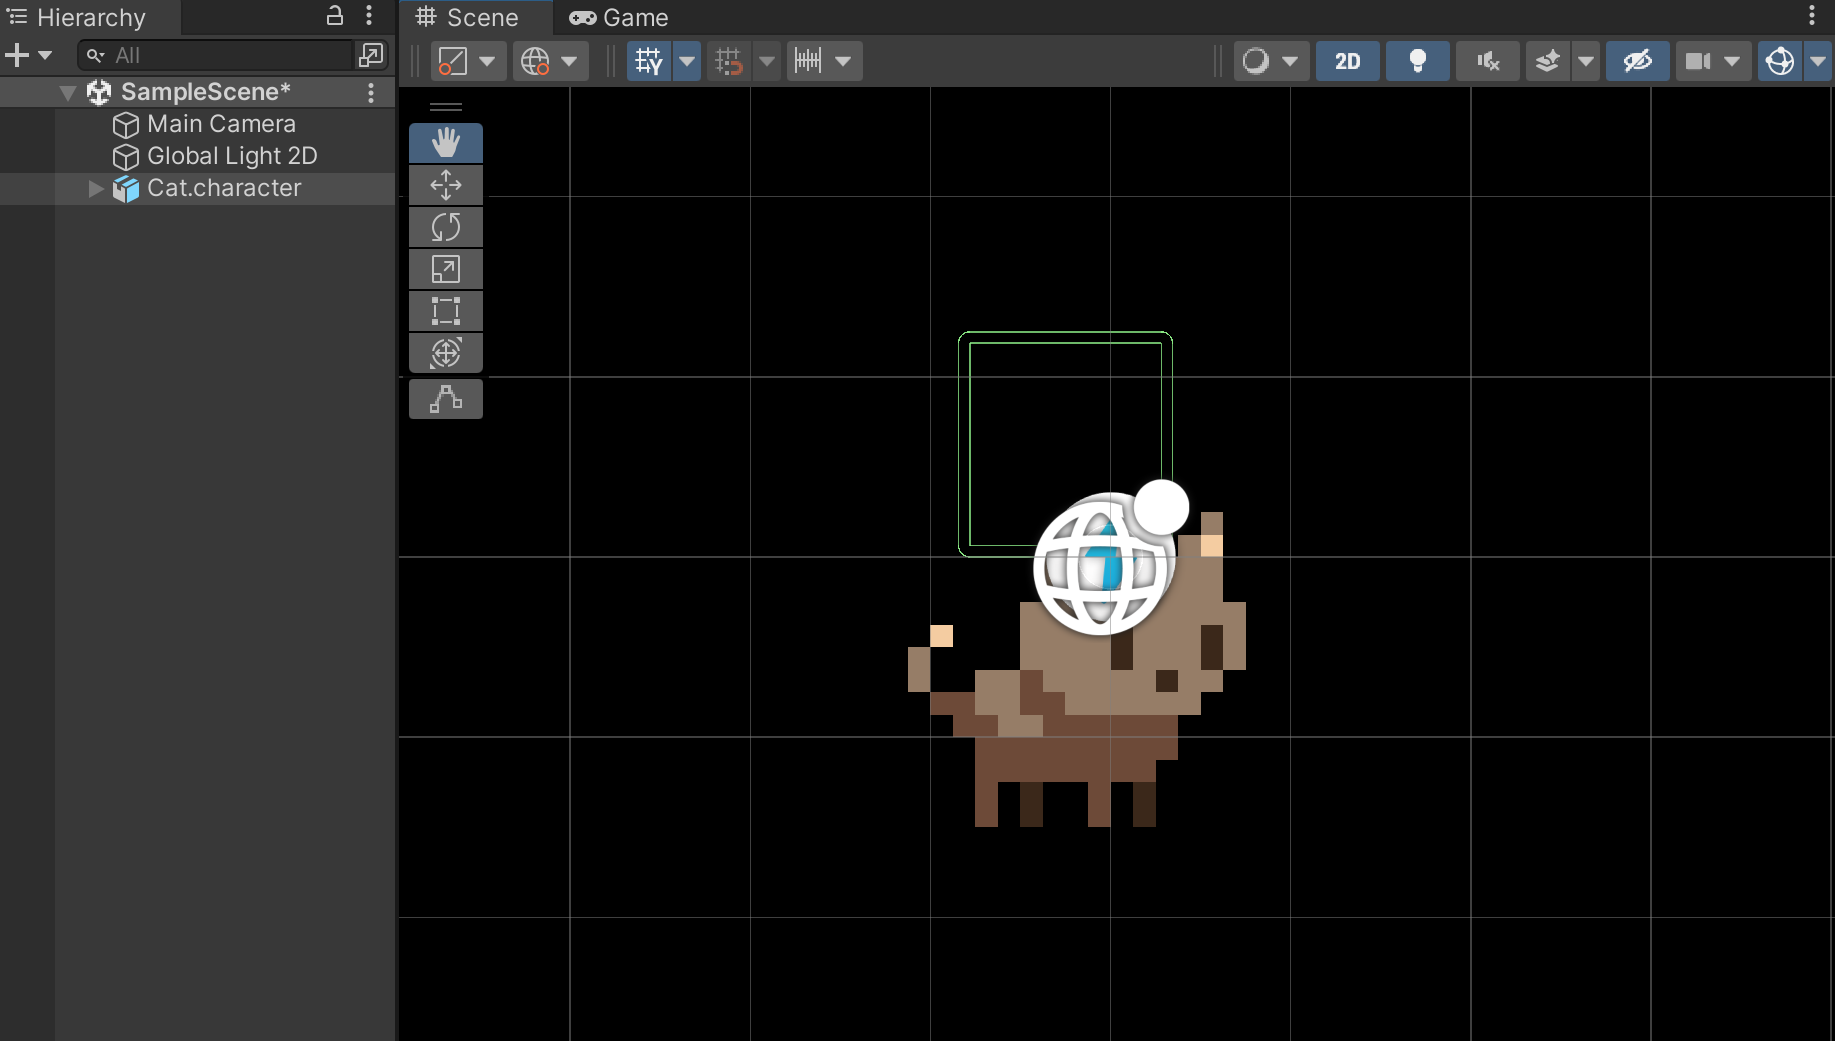This screenshot has width=1835, height=1041.
Task: Select SampleScene row
Action: pos(198,92)
